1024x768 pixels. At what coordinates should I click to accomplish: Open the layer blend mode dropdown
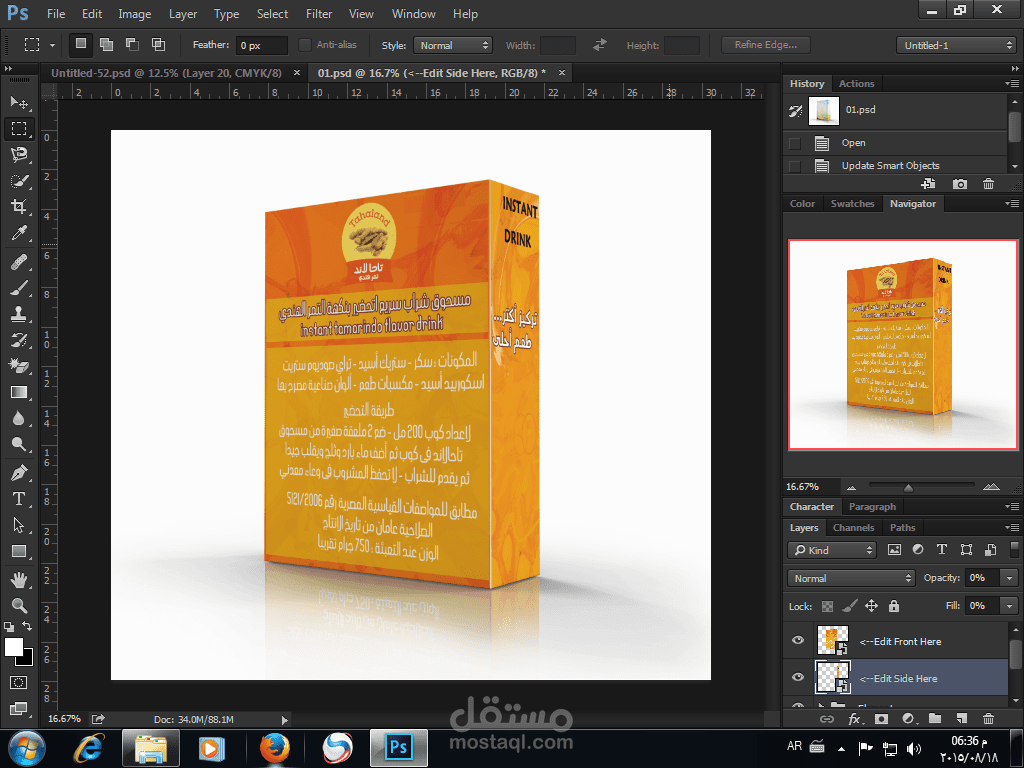click(x=851, y=578)
